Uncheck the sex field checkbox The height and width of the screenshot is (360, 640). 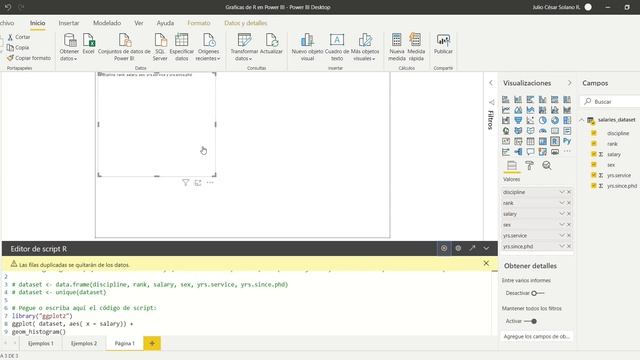pyautogui.click(x=594, y=164)
